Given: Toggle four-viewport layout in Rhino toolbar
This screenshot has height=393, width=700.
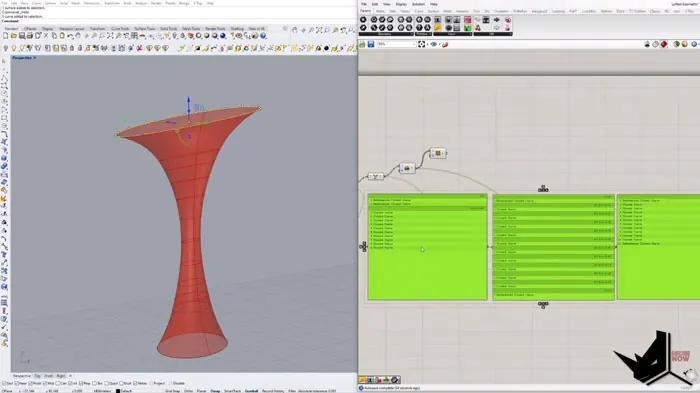Looking at the screenshot, I should 134,36.
